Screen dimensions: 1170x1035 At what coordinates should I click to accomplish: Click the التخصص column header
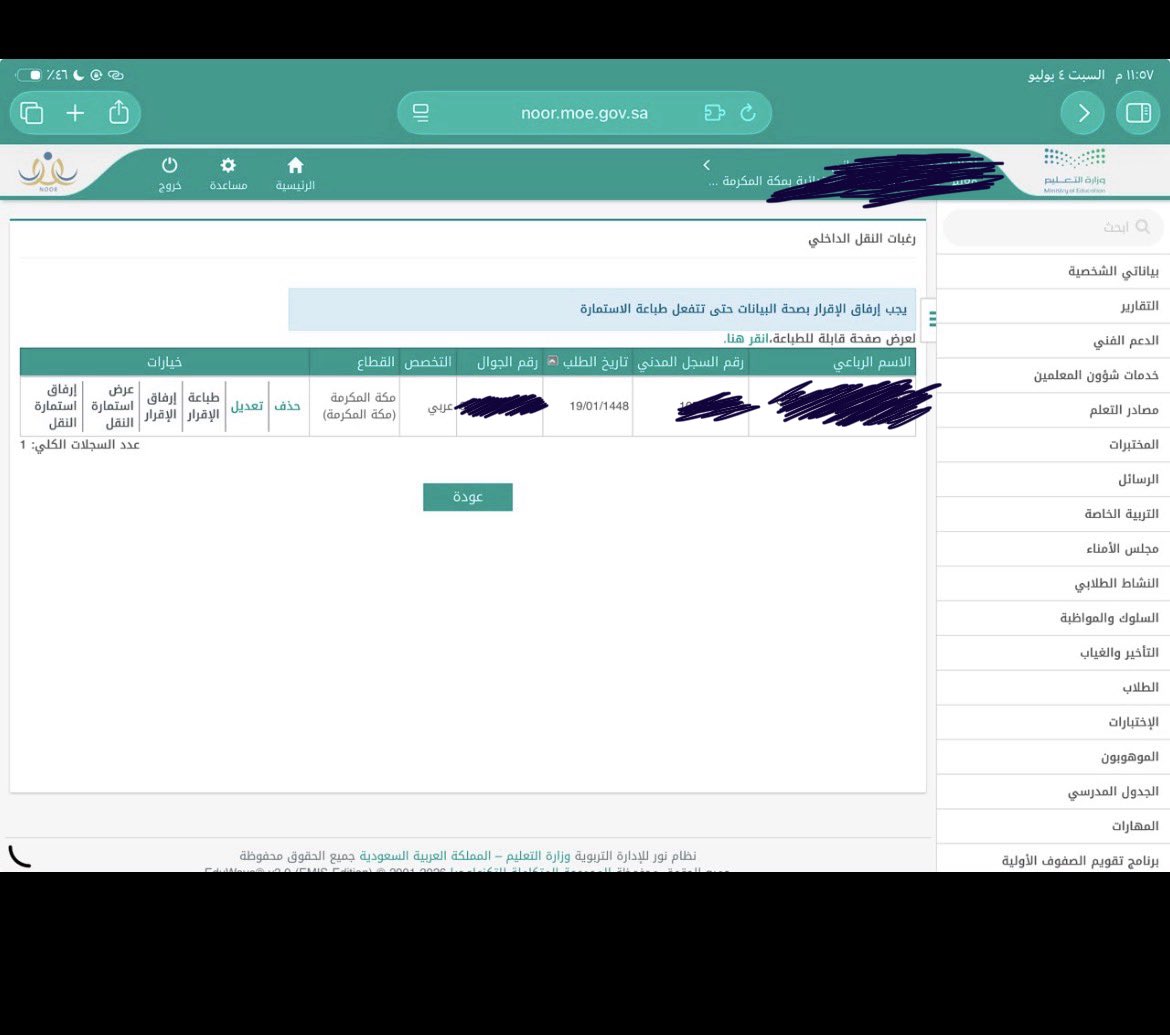tap(428, 362)
